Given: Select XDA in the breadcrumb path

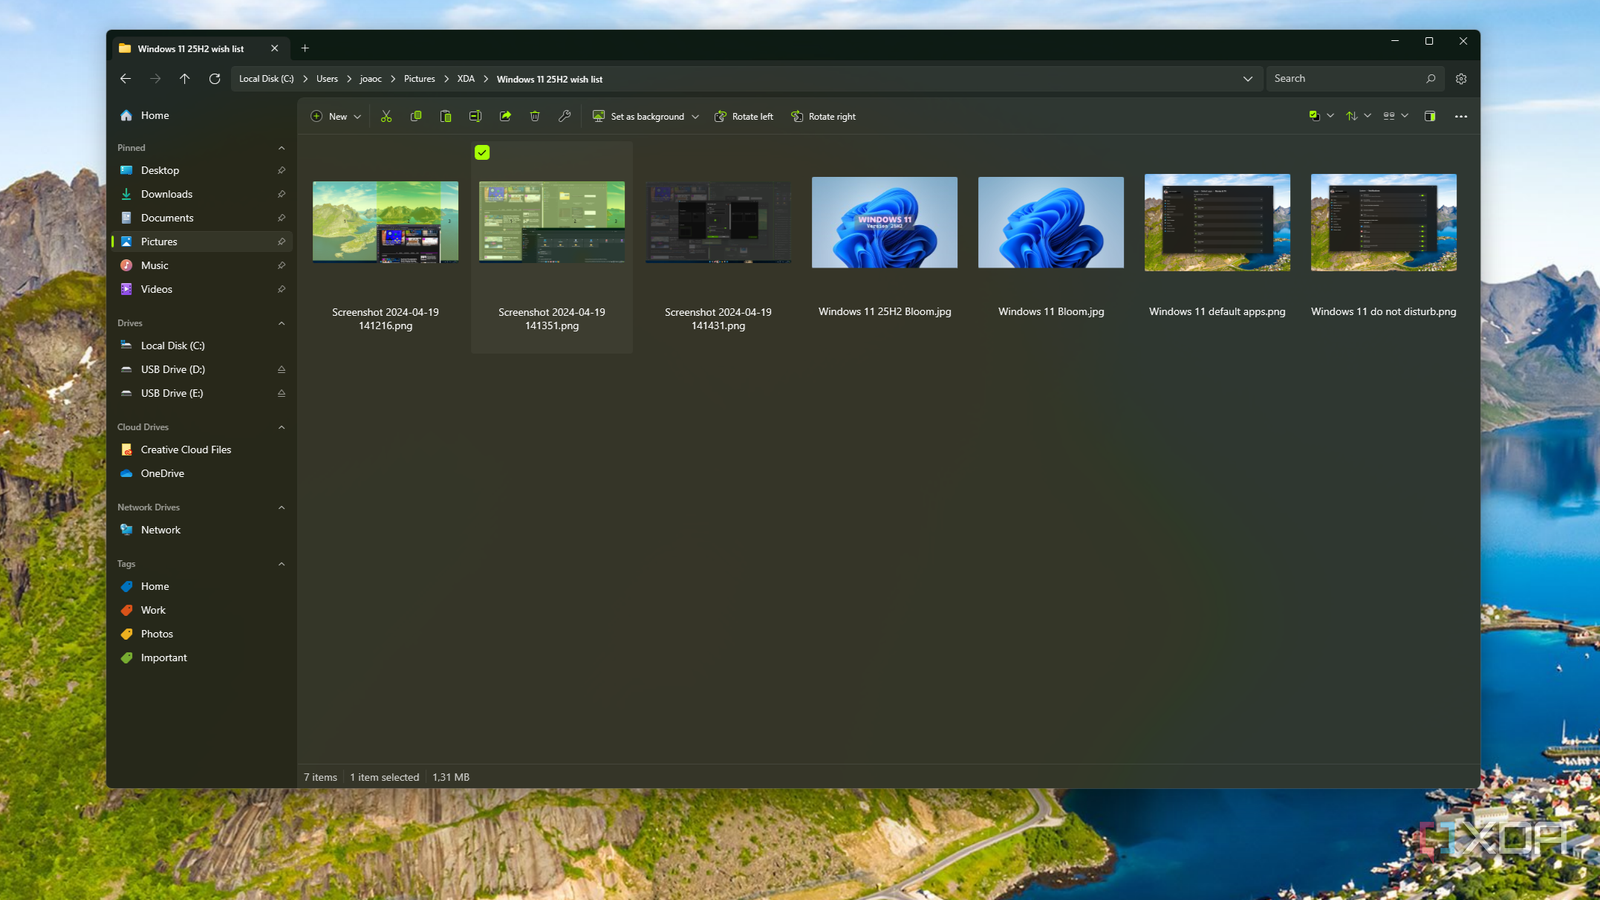Looking at the screenshot, I should (x=465, y=78).
